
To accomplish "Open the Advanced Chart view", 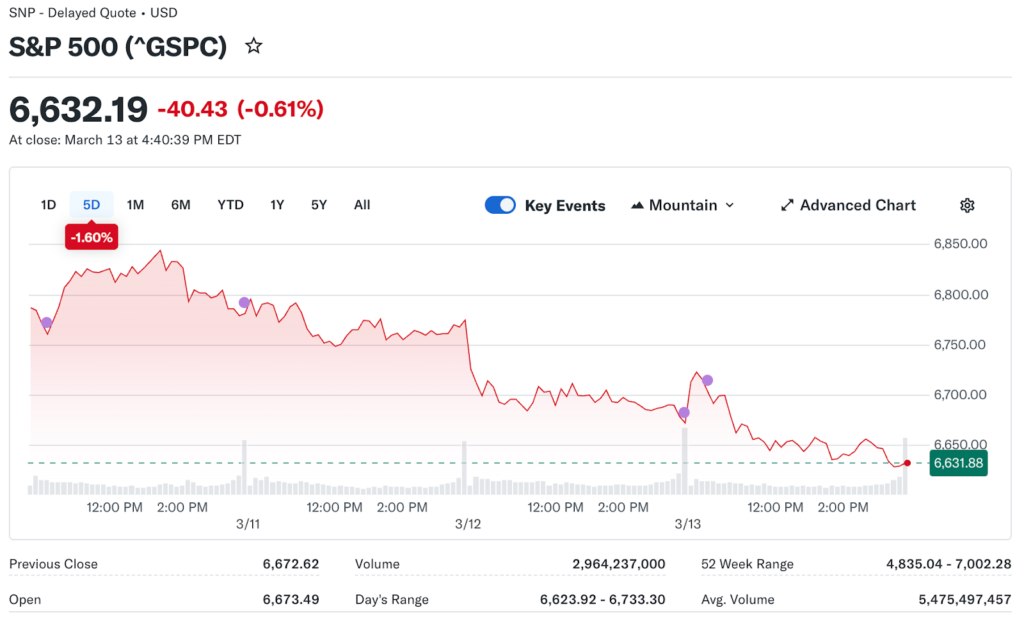I will [x=848, y=205].
